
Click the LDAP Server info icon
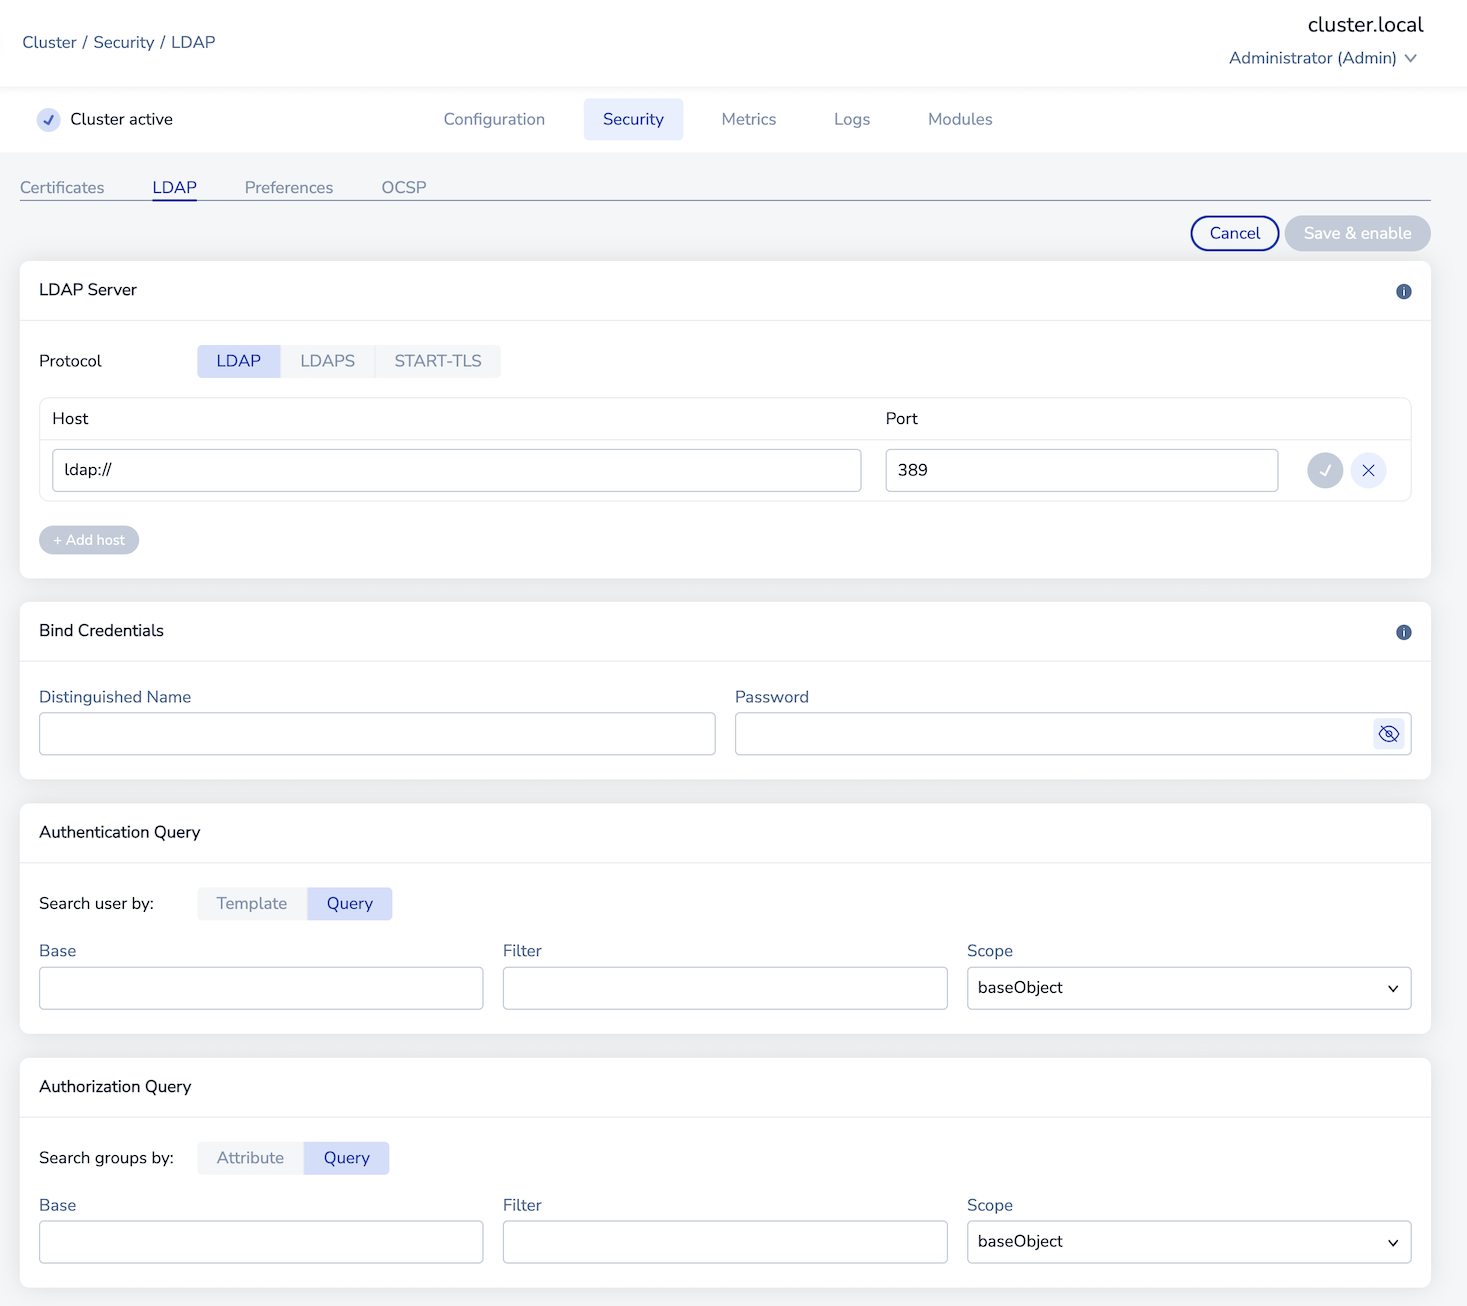[1403, 291]
